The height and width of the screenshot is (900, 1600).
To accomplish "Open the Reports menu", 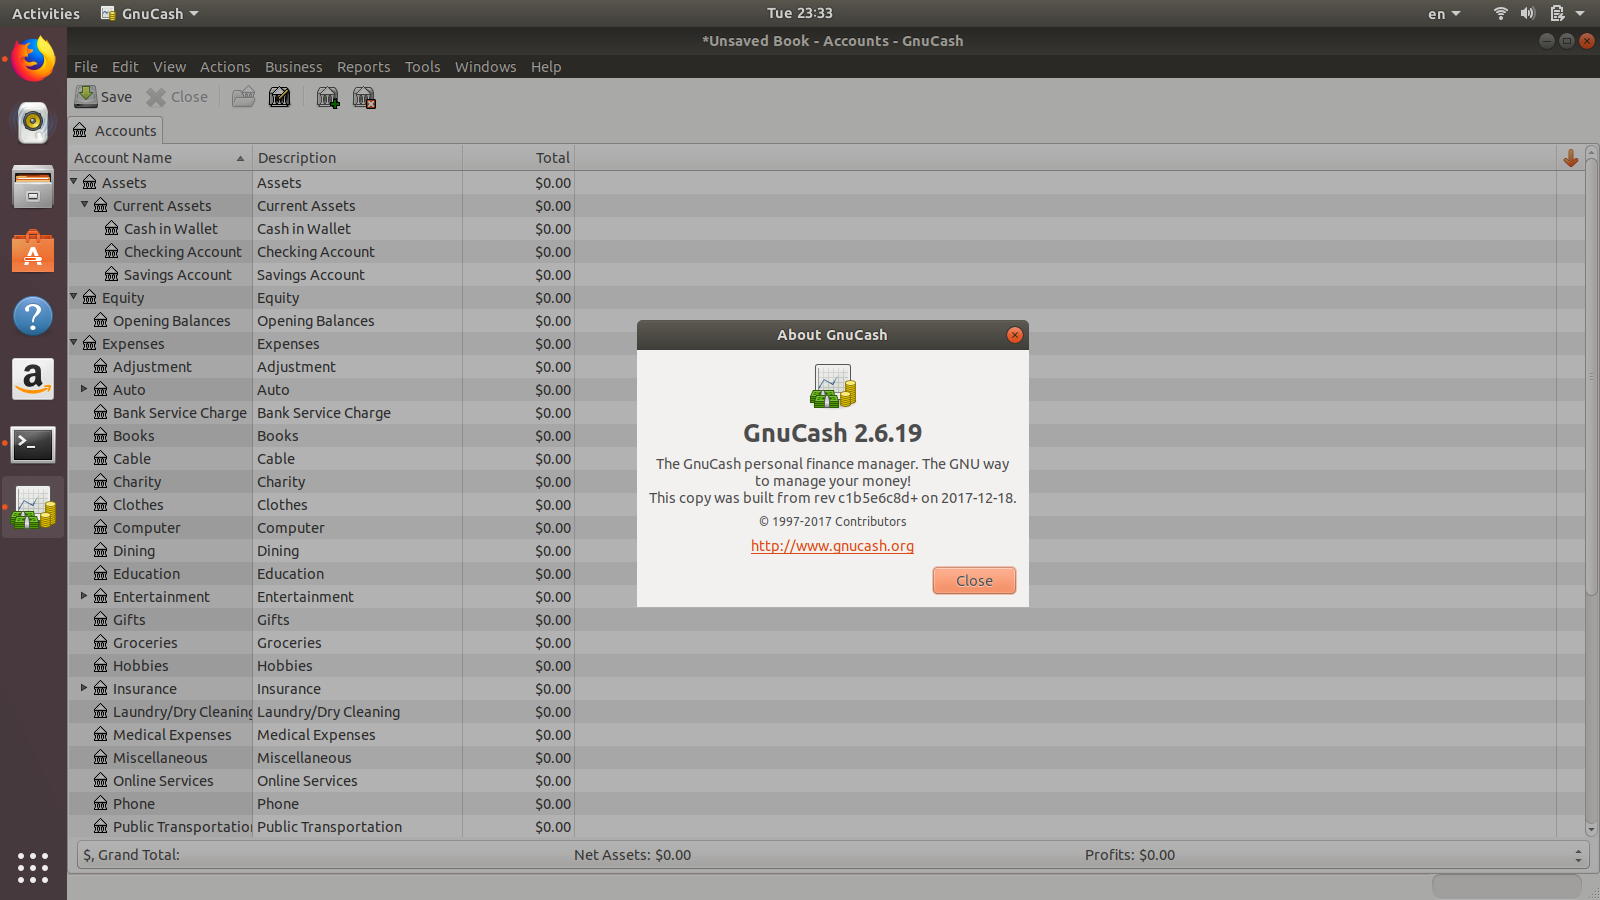I will coord(363,67).
